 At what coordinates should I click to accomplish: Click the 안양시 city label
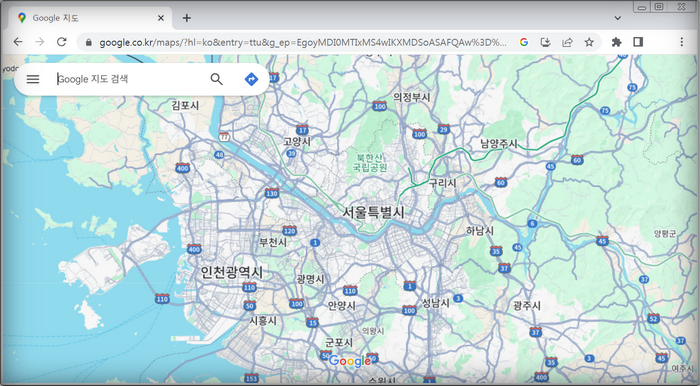coord(342,306)
